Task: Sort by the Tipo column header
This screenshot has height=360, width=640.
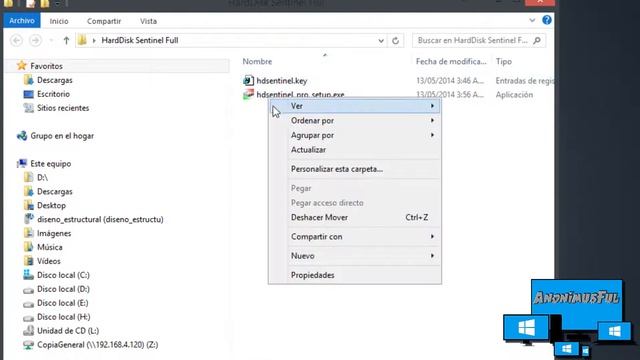Action: click(504, 61)
